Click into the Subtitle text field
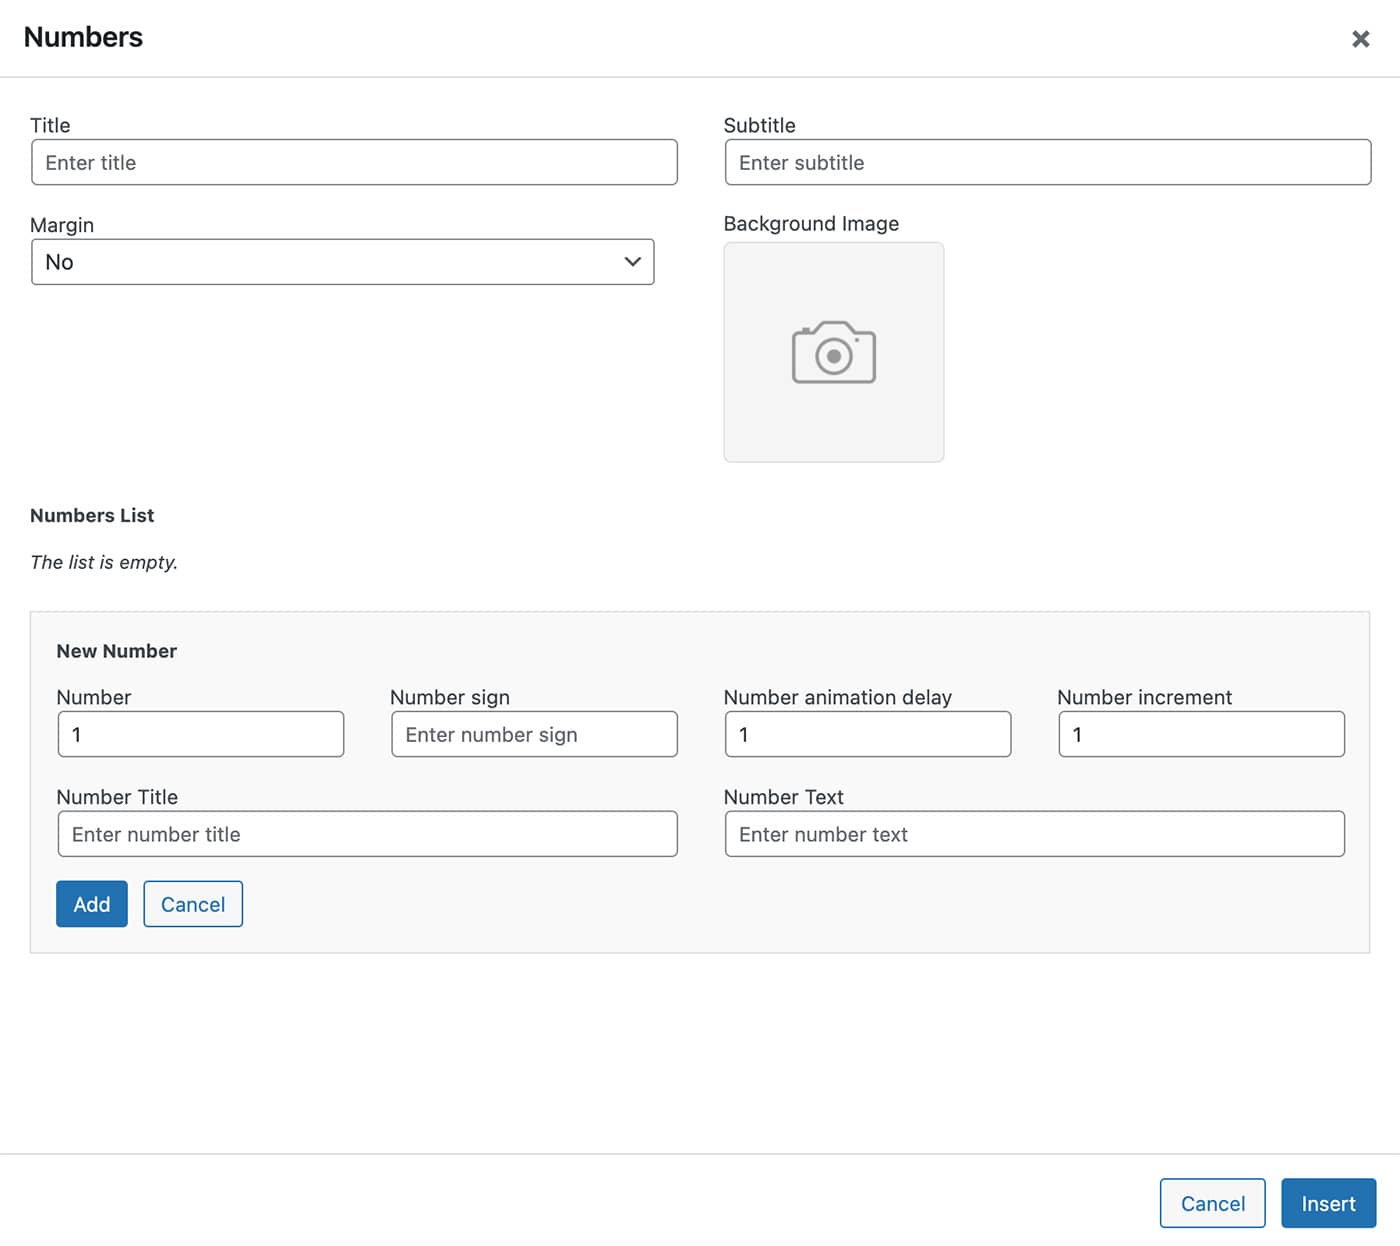1400x1246 pixels. (x=1047, y=162)
